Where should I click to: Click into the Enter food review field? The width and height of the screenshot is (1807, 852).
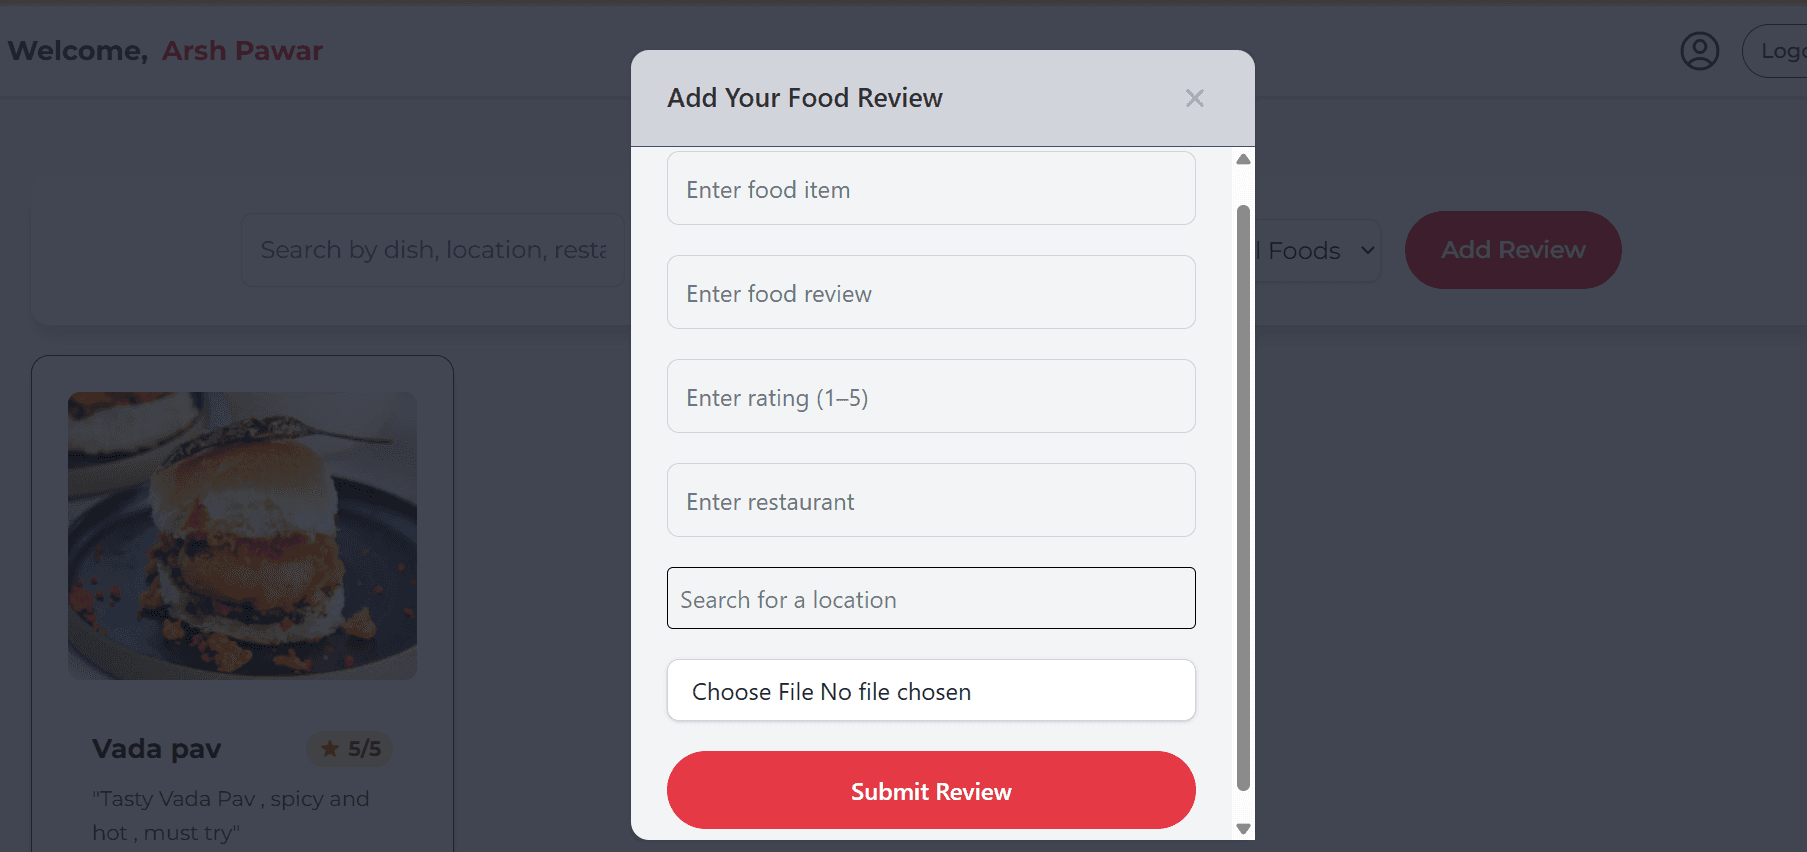[x=930, y=293]
